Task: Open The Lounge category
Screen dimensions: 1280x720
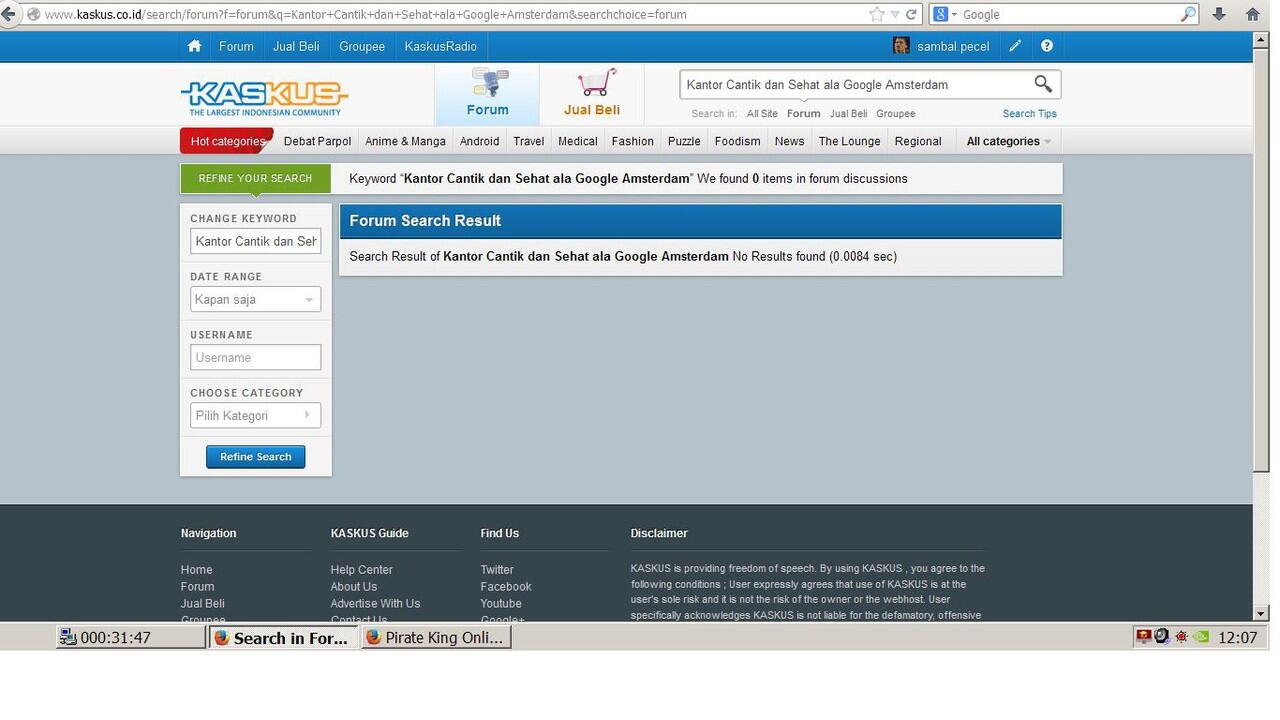Action: pyautogui.click(x=849, y=141)
